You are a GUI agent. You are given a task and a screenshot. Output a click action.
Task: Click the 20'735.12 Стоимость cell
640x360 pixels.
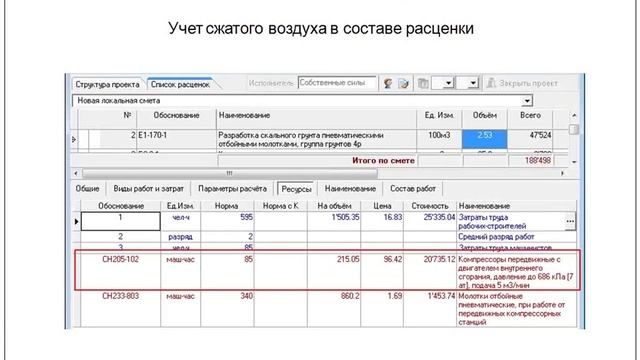pos(430,270)
